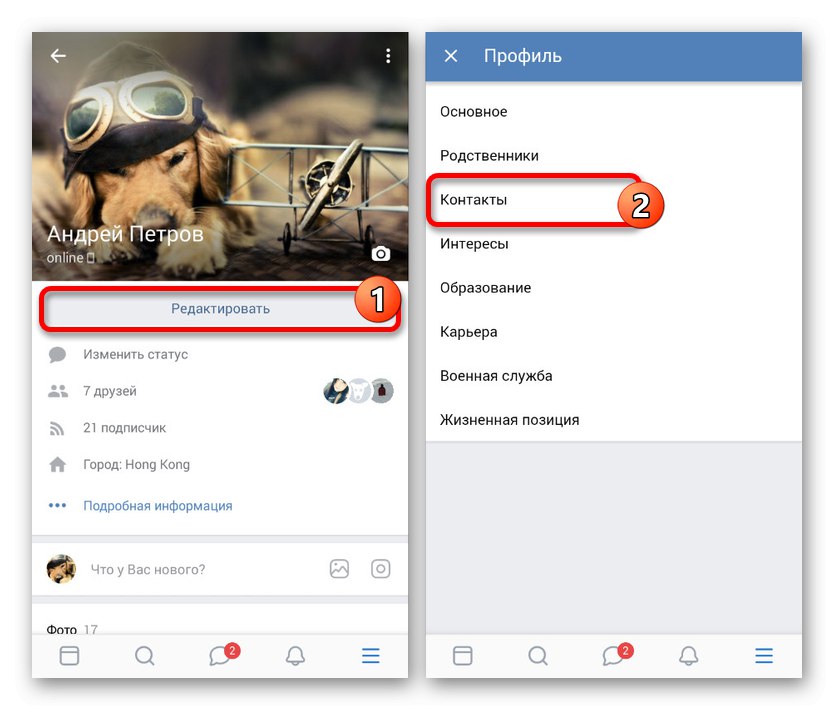The height and width of the screenshot is (710, 834).
Task: Tap the home icon beside Город
Action: pyautogui.click(x=57, y=465)
